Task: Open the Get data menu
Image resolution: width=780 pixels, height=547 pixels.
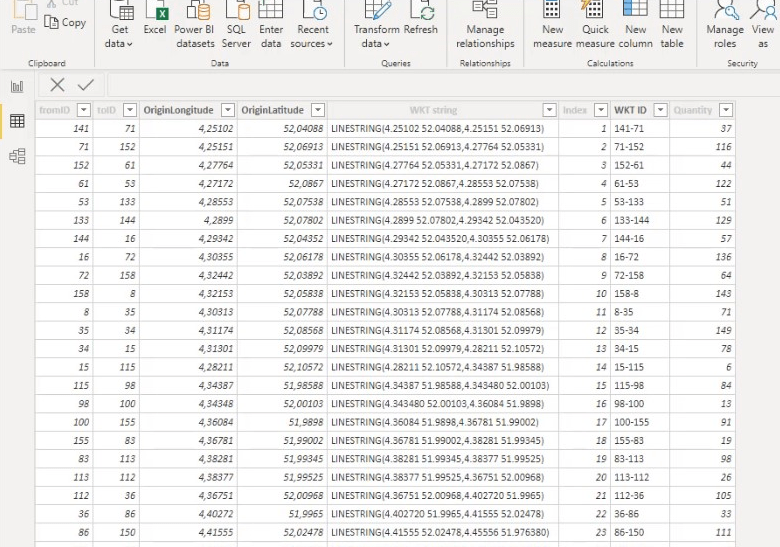Action: click(119, 25)
